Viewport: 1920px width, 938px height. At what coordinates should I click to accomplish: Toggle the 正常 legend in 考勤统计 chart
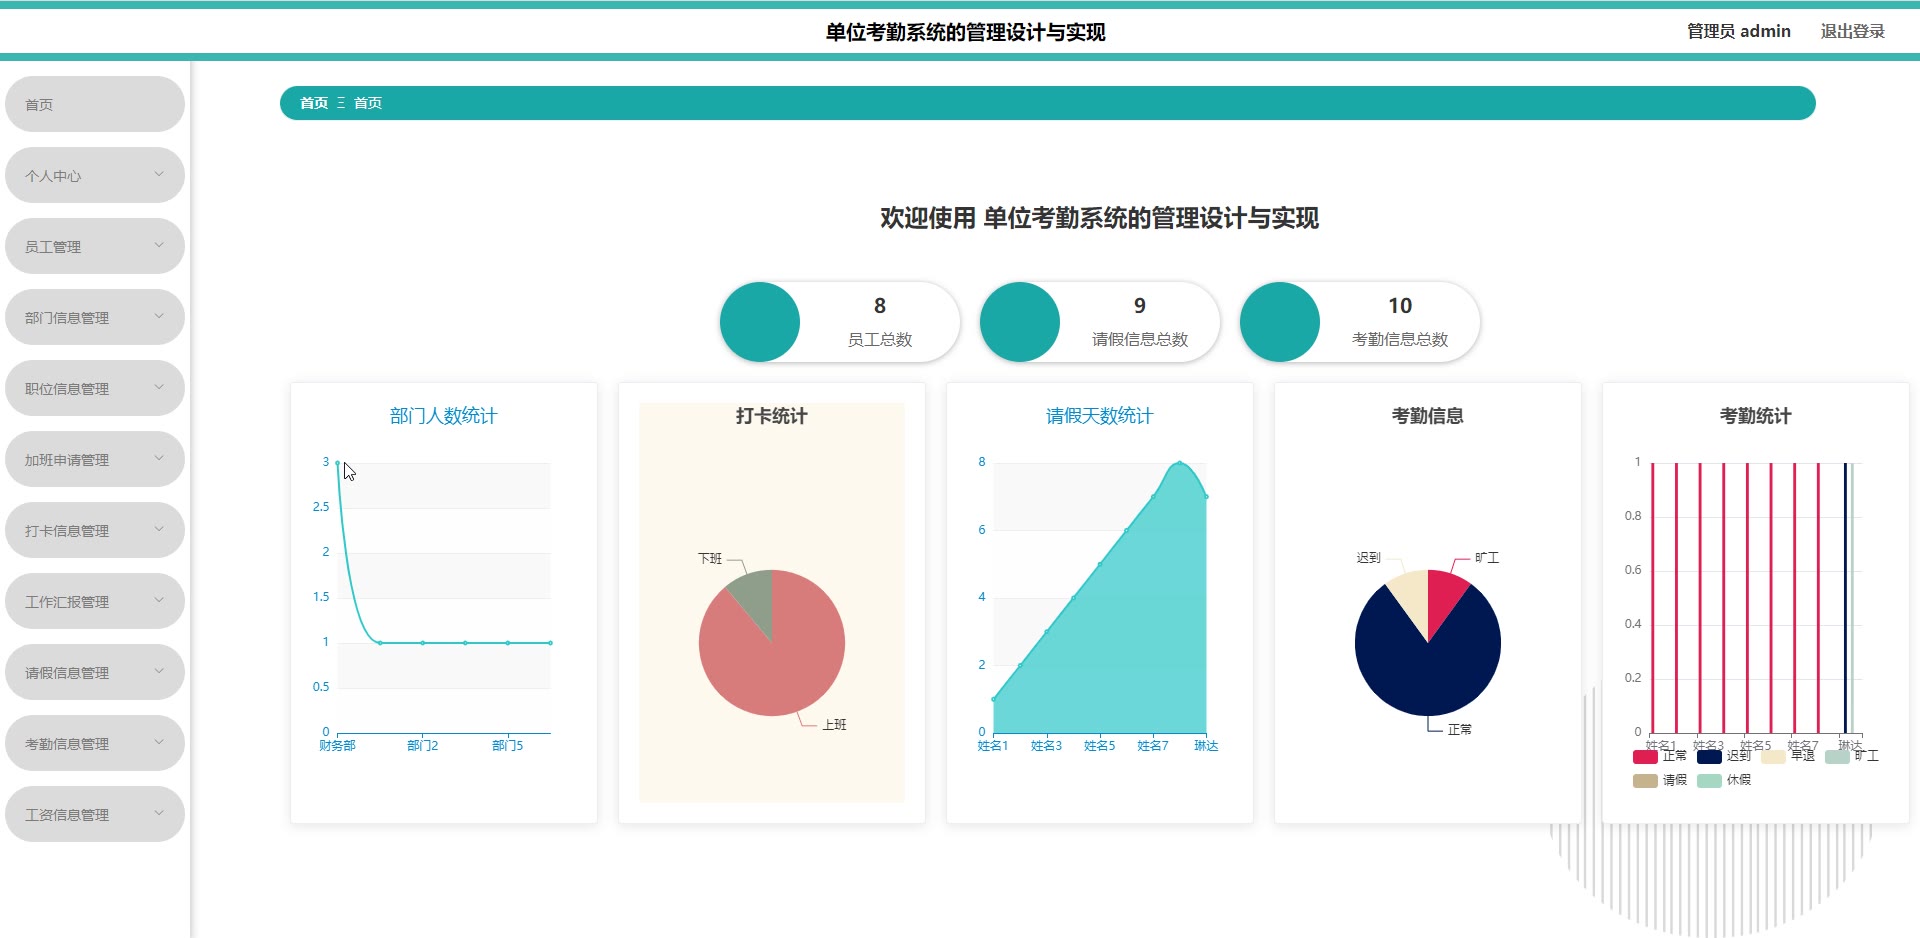pyautogui.click(x=1659, y=756)
